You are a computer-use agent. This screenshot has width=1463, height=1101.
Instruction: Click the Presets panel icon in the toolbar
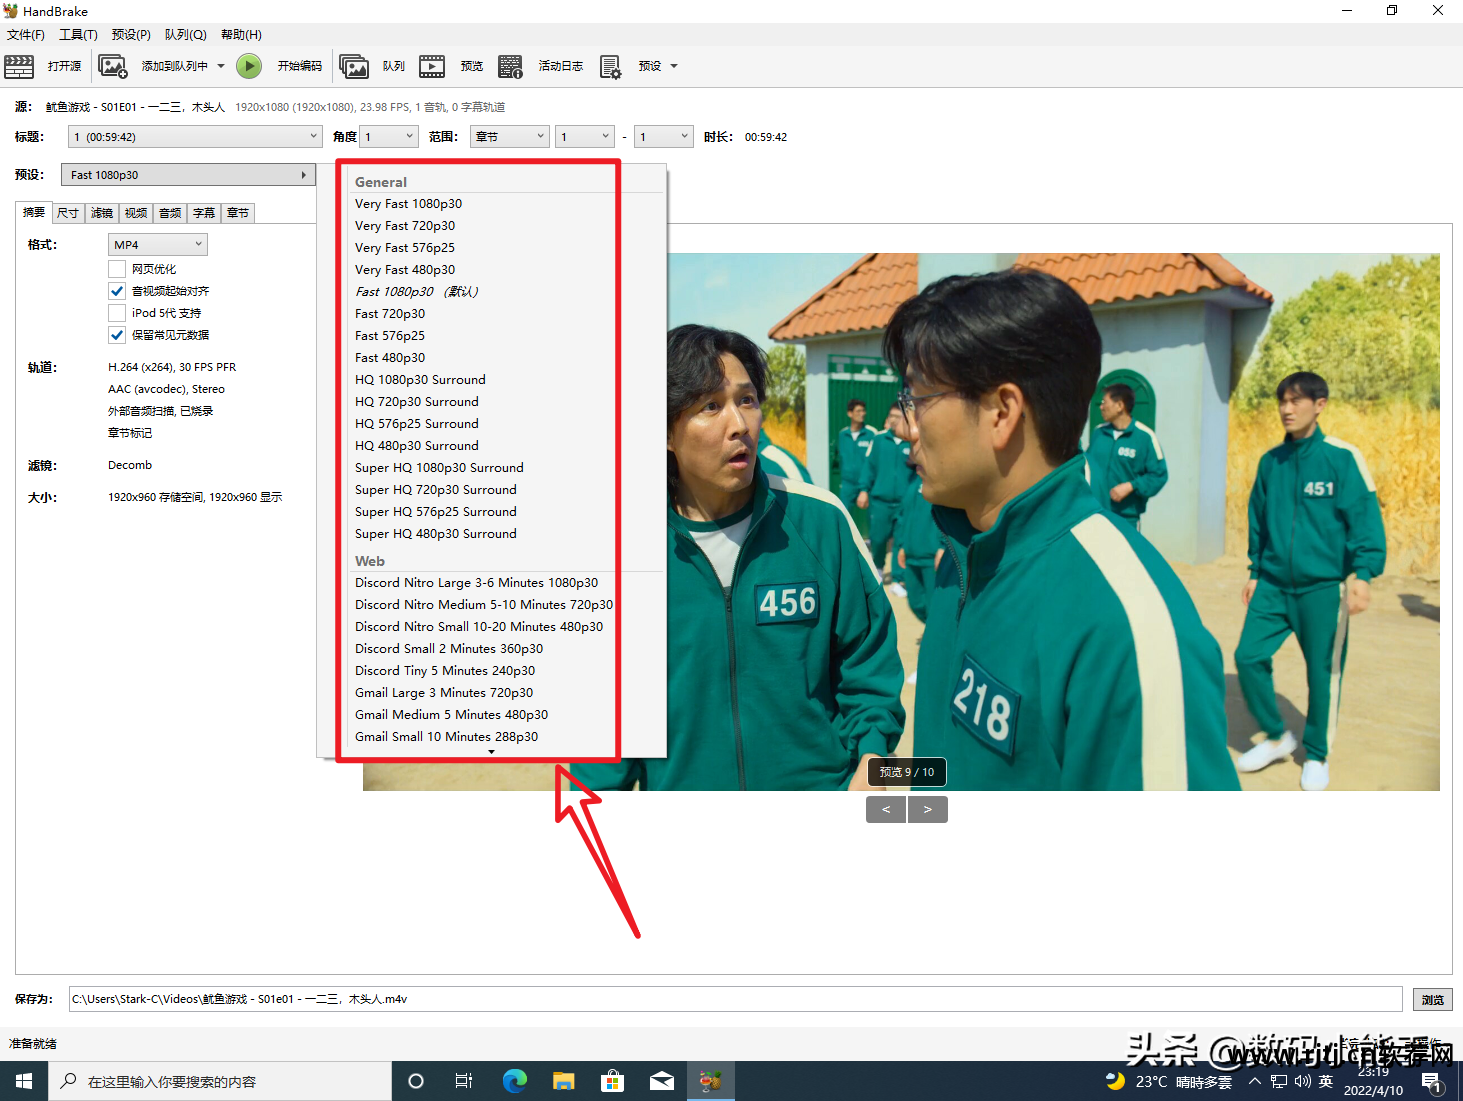(x=610, y=67)
